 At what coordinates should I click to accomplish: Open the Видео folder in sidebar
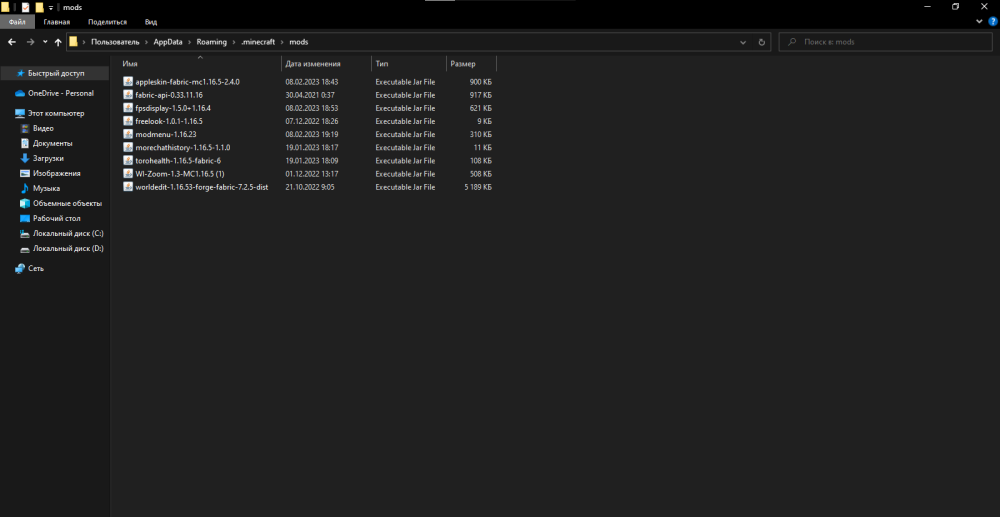[x=43, y=128]
